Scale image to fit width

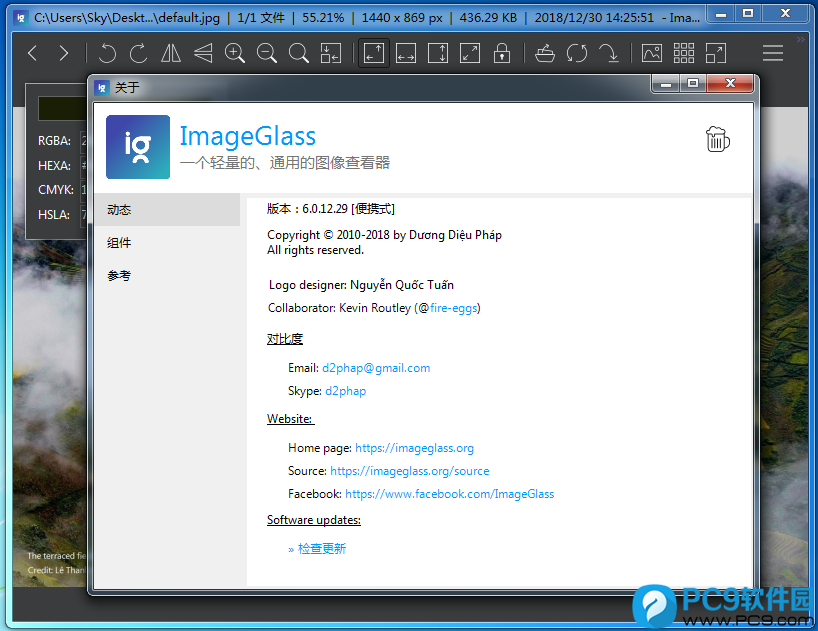(406, 53)
